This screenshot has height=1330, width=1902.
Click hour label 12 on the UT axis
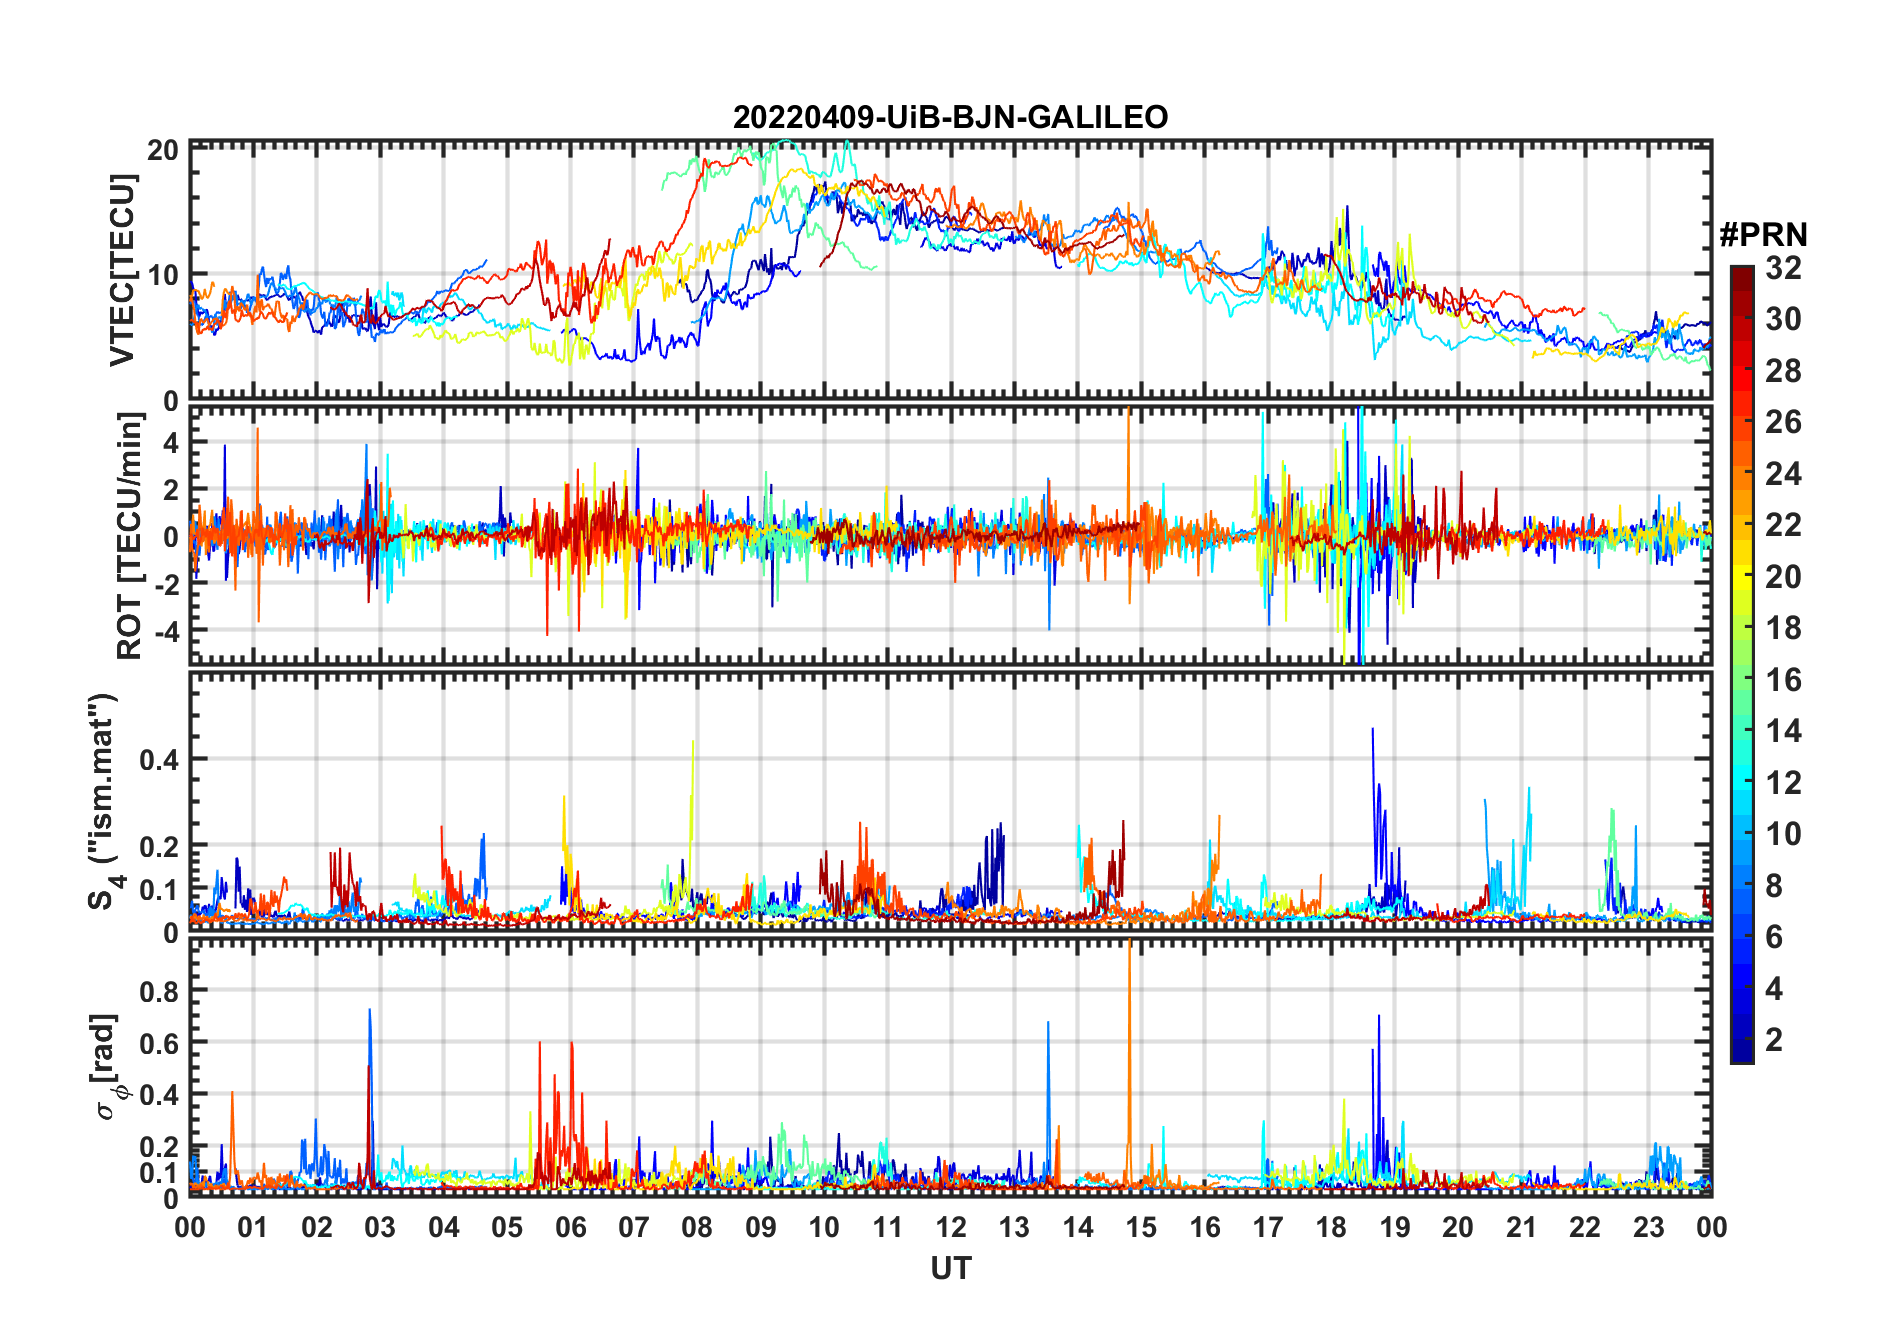click(x=951, y=1227)
